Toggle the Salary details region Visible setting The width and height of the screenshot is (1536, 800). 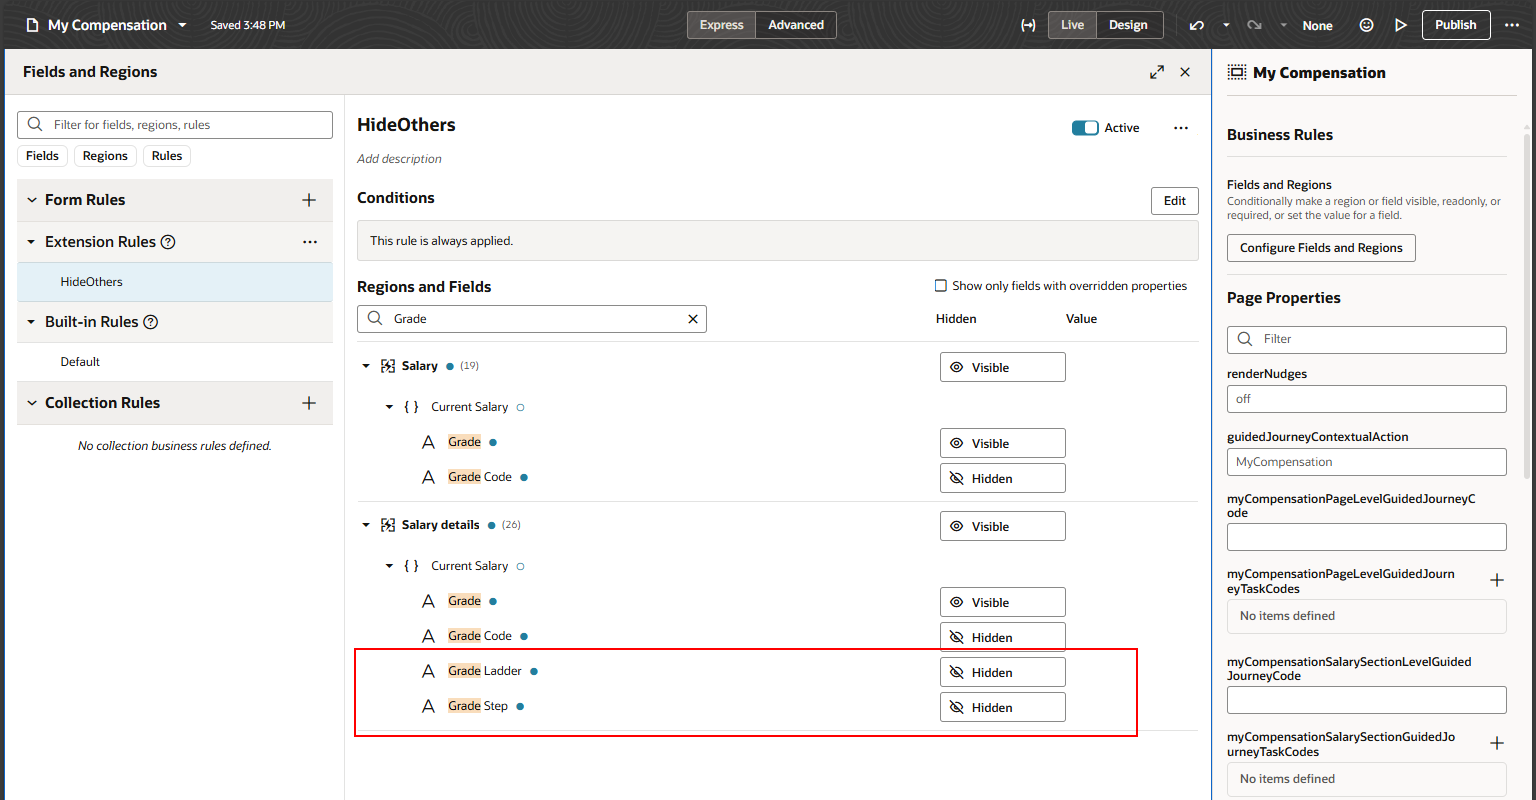(1002, 526)
